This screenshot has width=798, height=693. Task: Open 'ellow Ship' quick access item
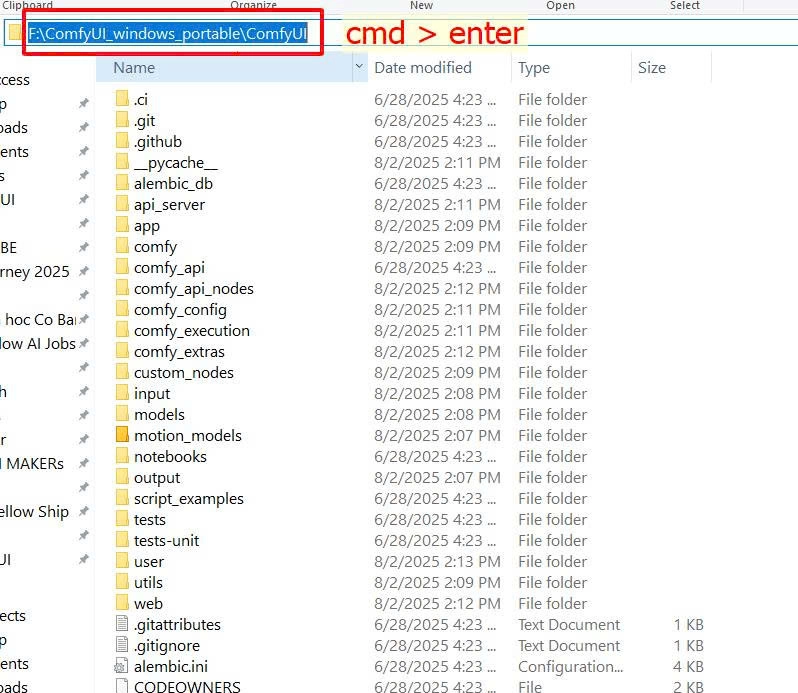point(34,511)
